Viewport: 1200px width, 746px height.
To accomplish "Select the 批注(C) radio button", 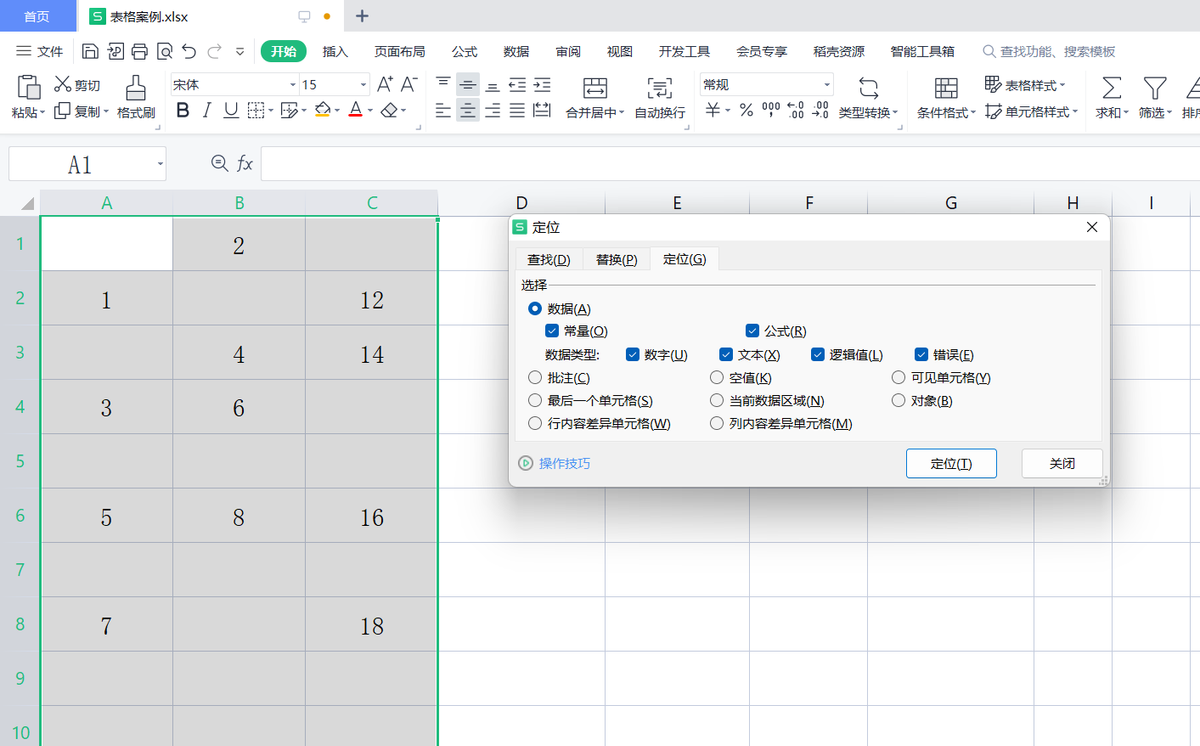I will (x=535, y=378).
